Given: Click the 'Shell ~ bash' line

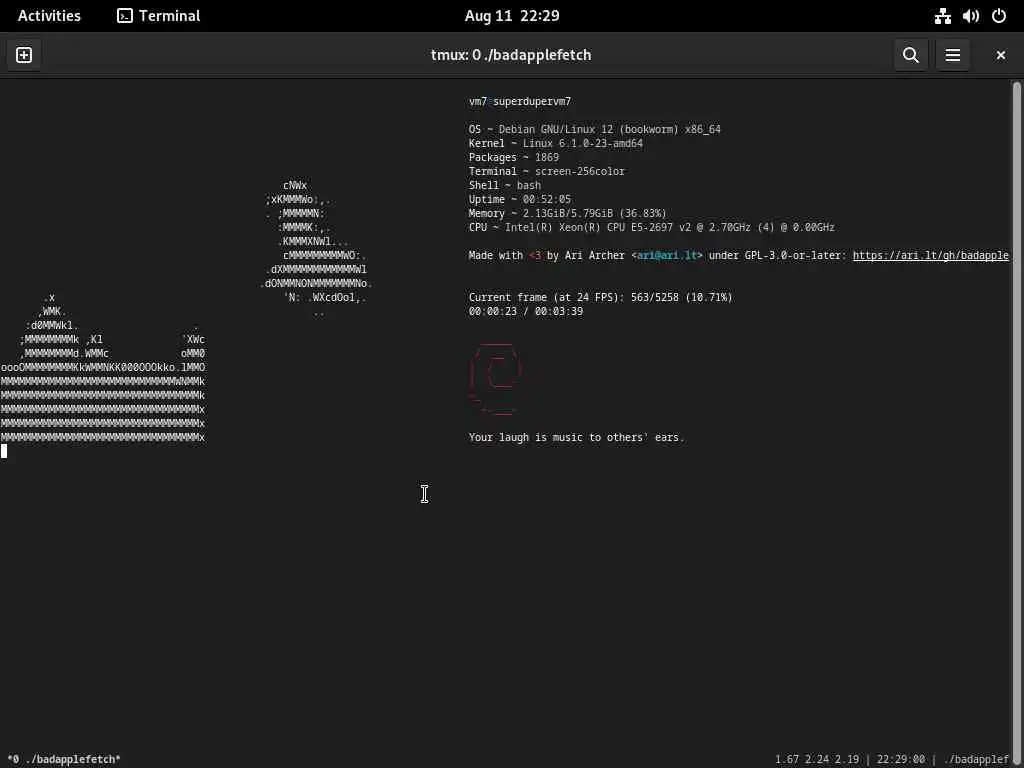Looking at the screenshot, I should [x=505, y=185].
